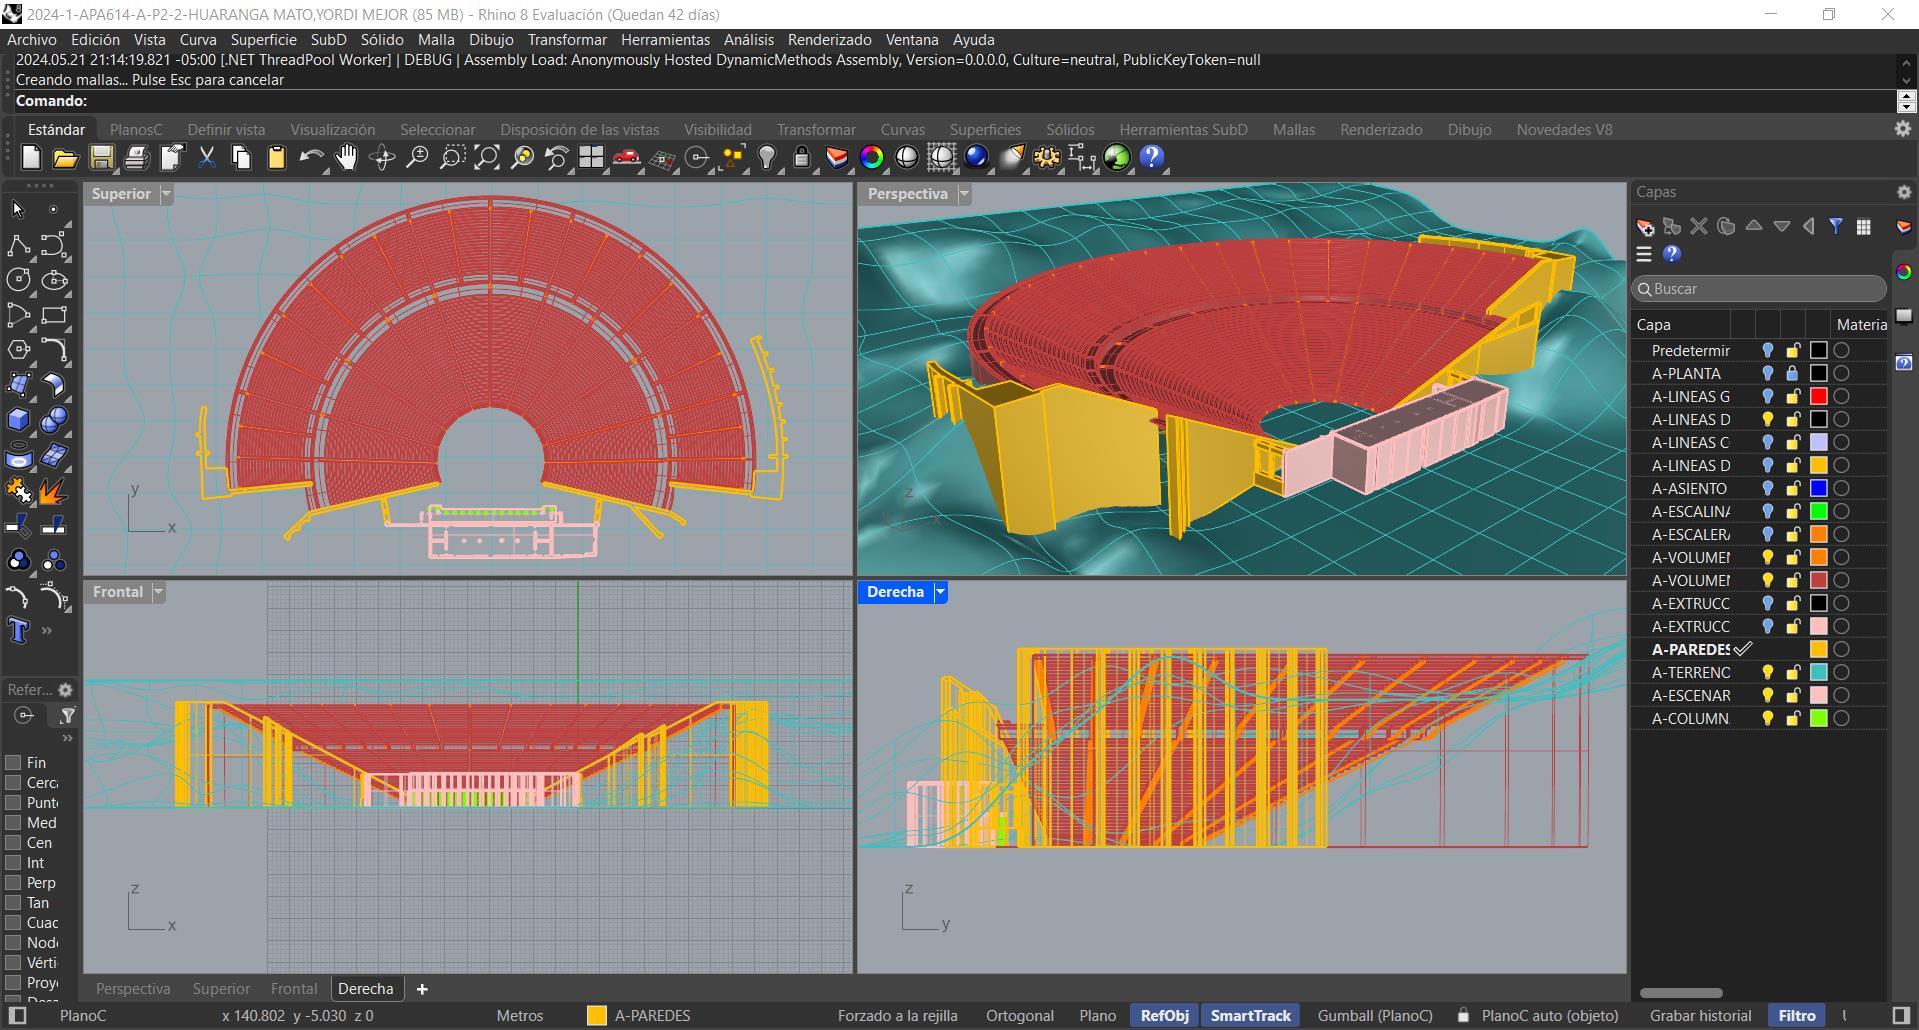Click the new layer icon in Capas panel
This screenshot has height=1030, width=1919.
(x=1645, y=227)
